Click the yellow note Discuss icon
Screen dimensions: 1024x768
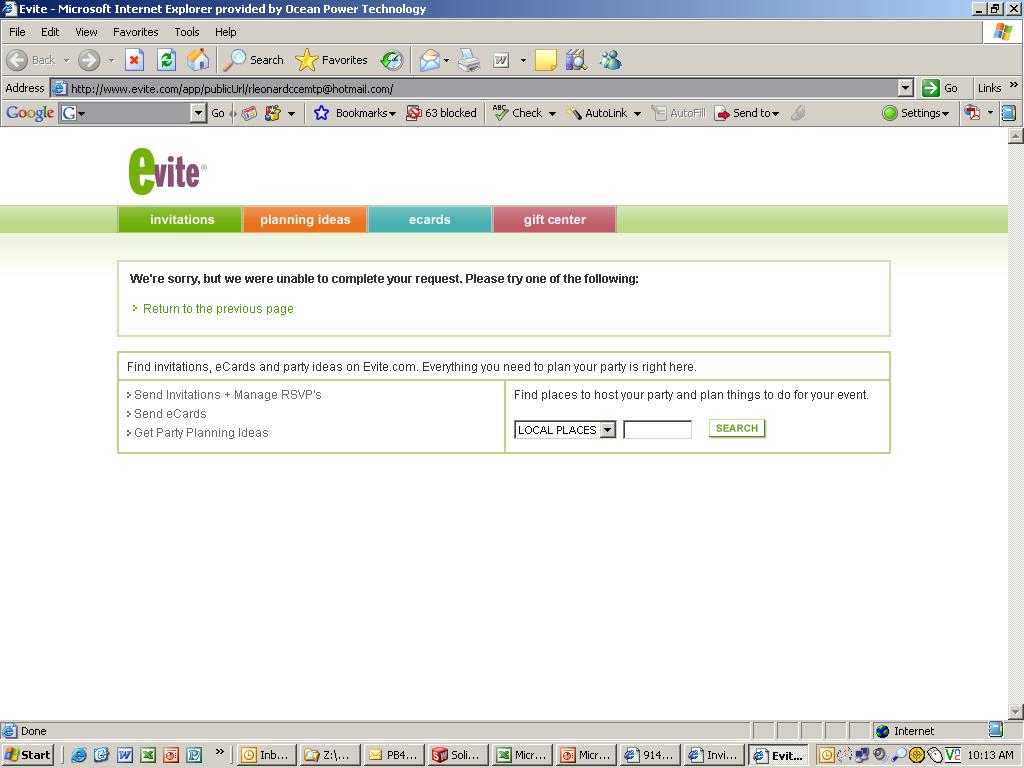tap(545, 60)
